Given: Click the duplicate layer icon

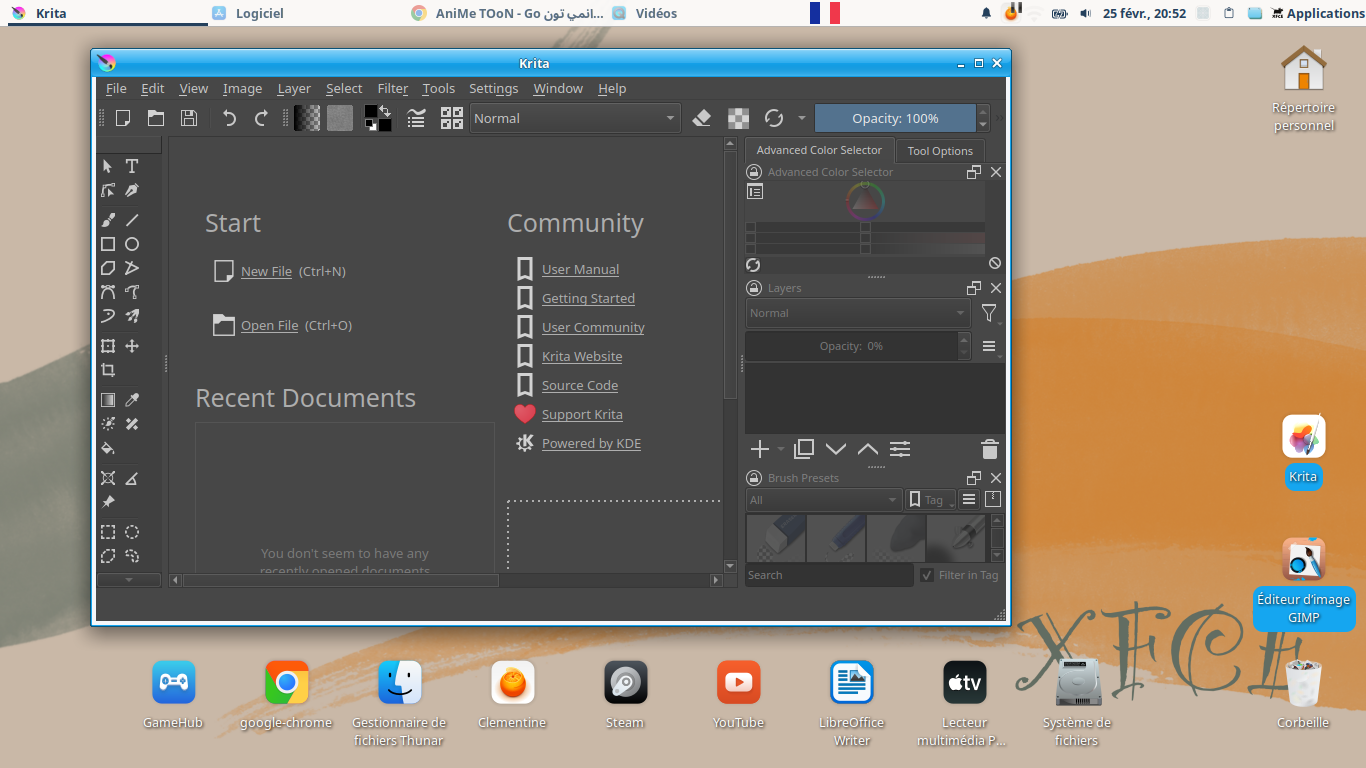Looking at the screenshot, I should click(x=804, y=449).
